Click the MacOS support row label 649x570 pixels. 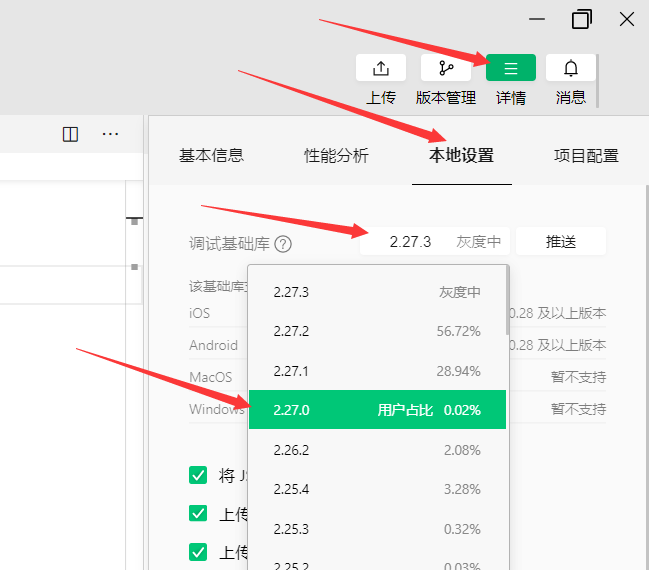point(211,377)
